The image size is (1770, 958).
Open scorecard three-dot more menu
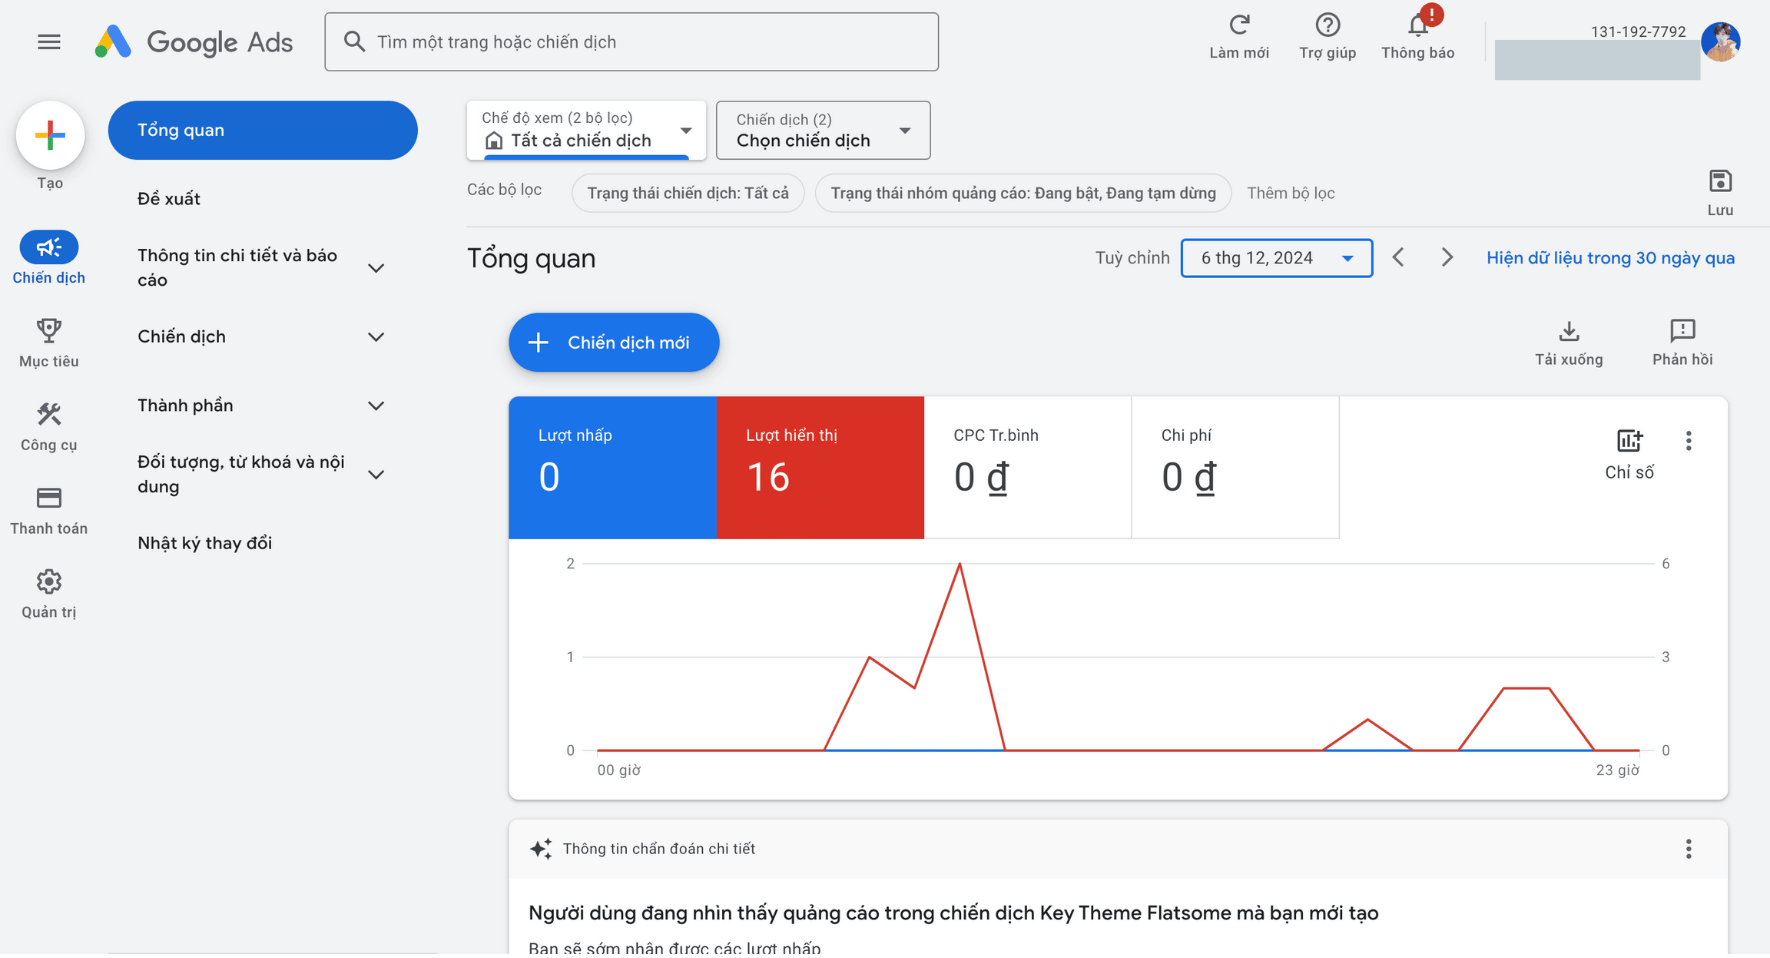pos(1689,441)
